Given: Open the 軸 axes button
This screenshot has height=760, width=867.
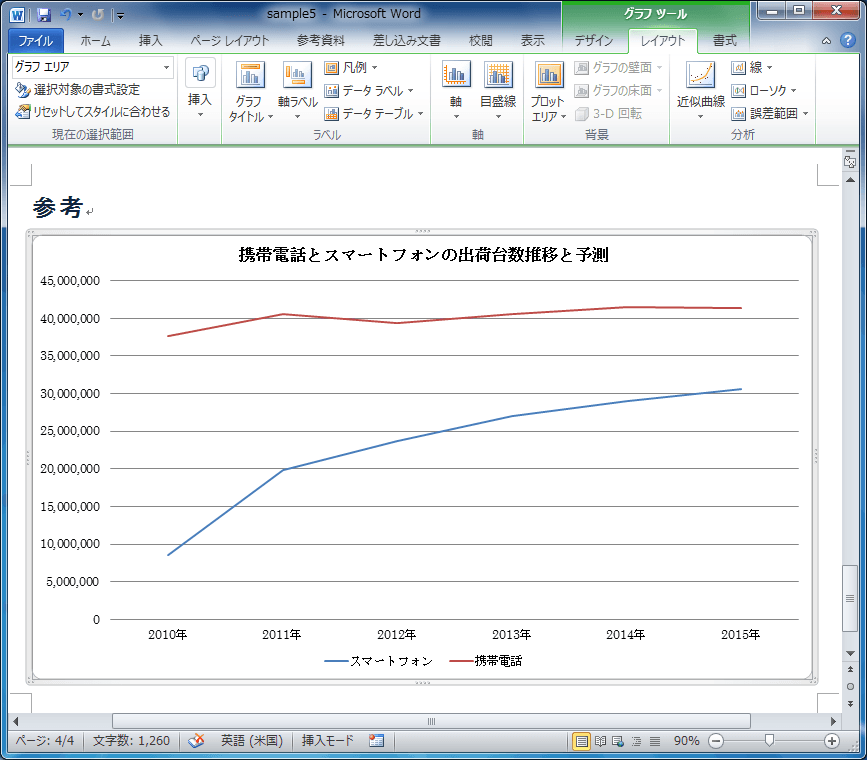Looking at the screenshot, I should [x=456, y=90].
